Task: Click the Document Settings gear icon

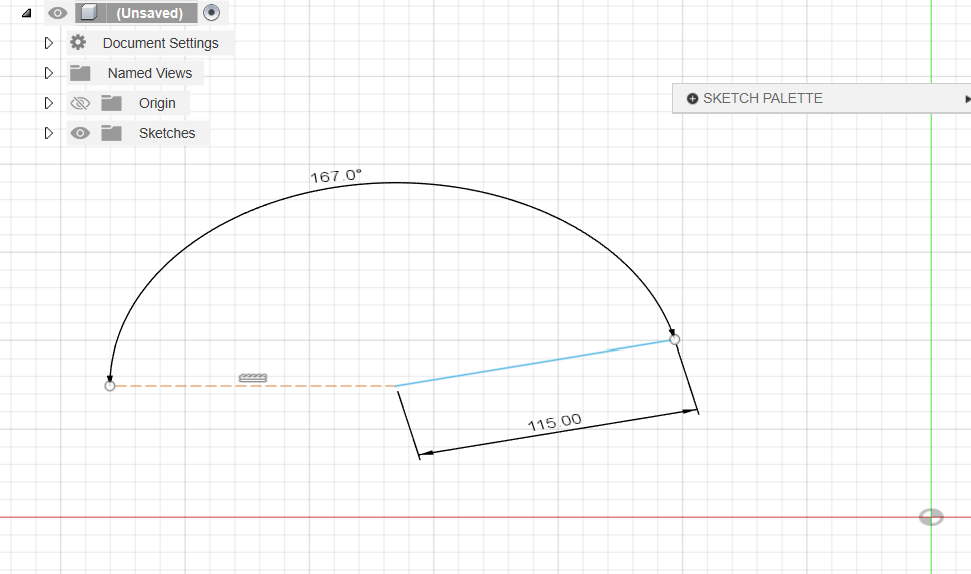Action: (78, 42)
